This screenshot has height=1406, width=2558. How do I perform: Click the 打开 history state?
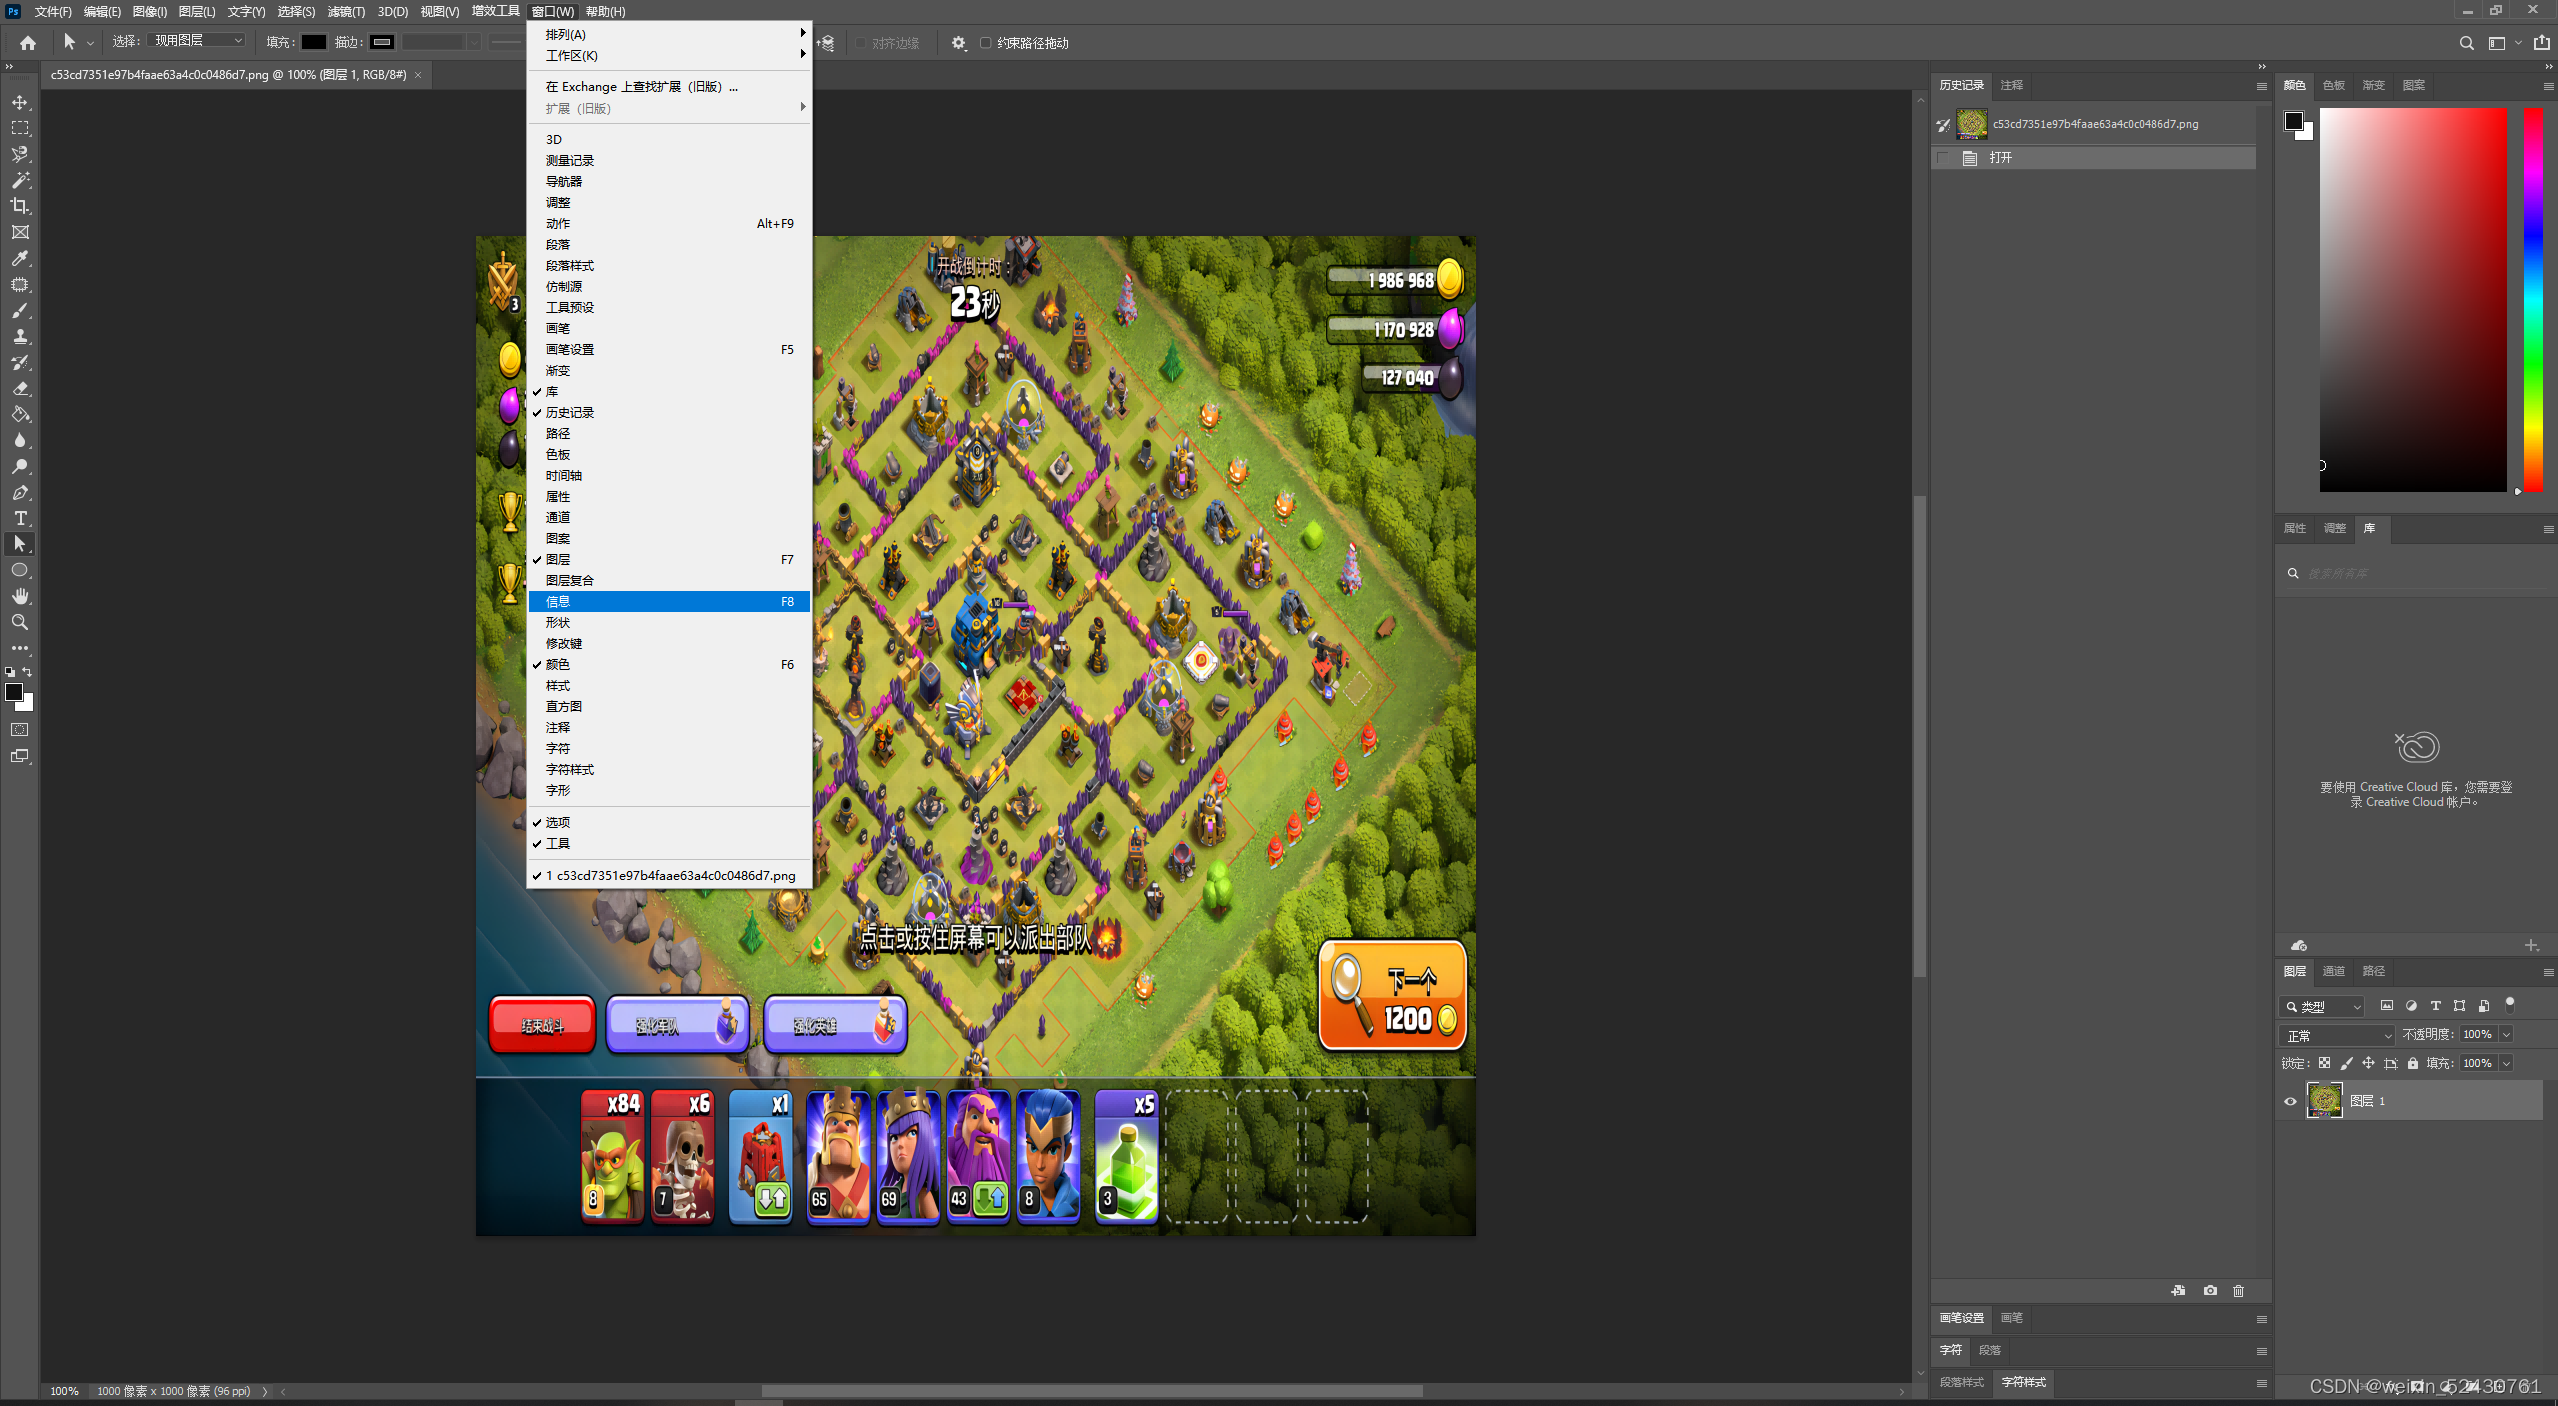(x=2001, y=158)
